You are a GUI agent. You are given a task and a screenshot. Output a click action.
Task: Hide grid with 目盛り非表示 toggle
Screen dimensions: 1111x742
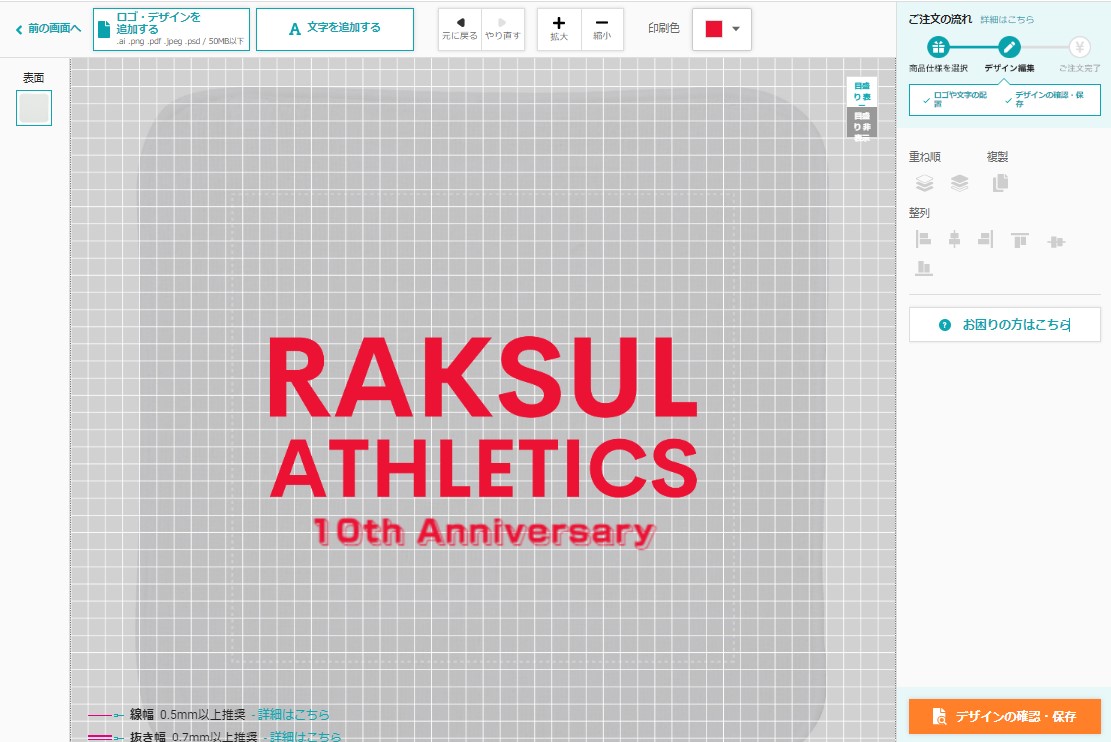pyautogui.click(x=862, y=122)
